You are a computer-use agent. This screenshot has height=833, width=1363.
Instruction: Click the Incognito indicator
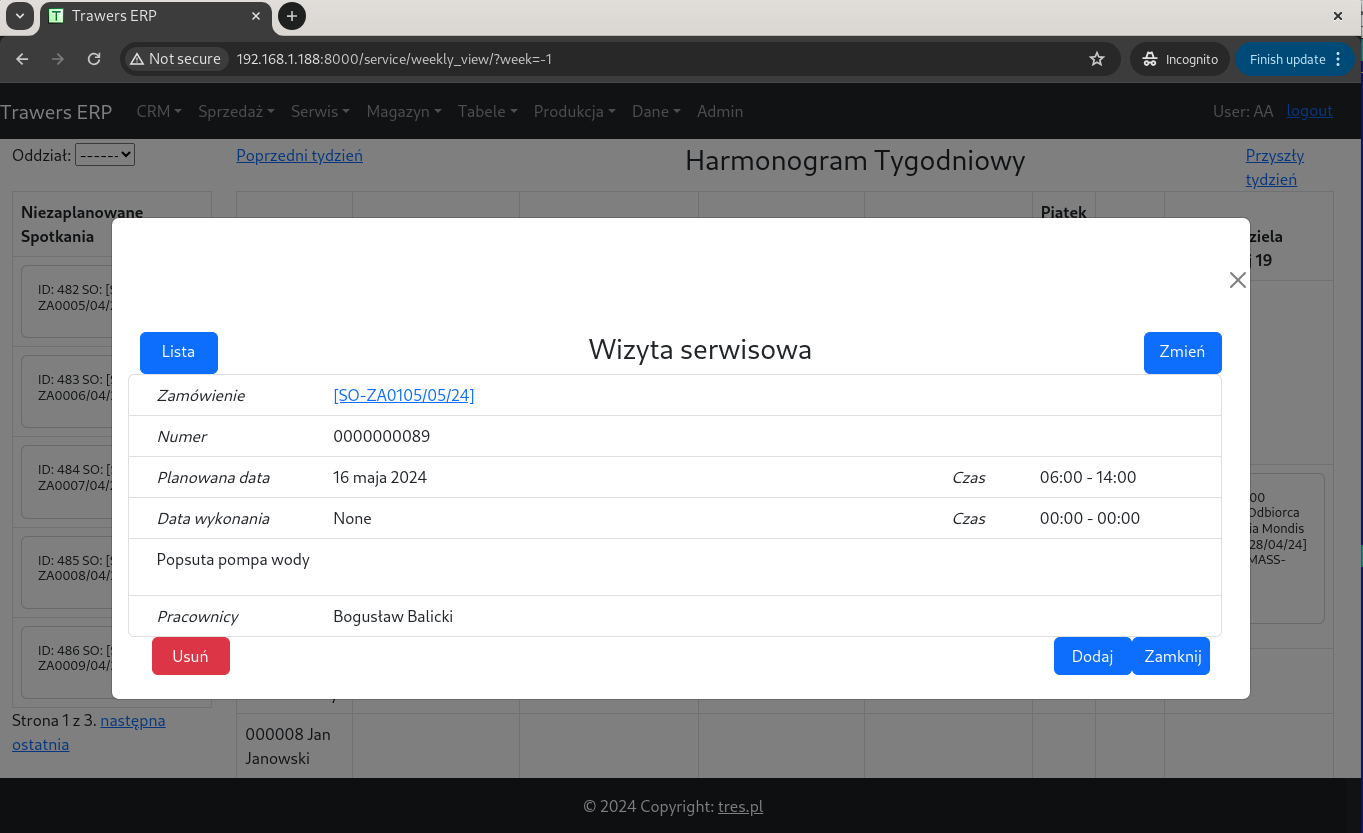coord(1181,59)
